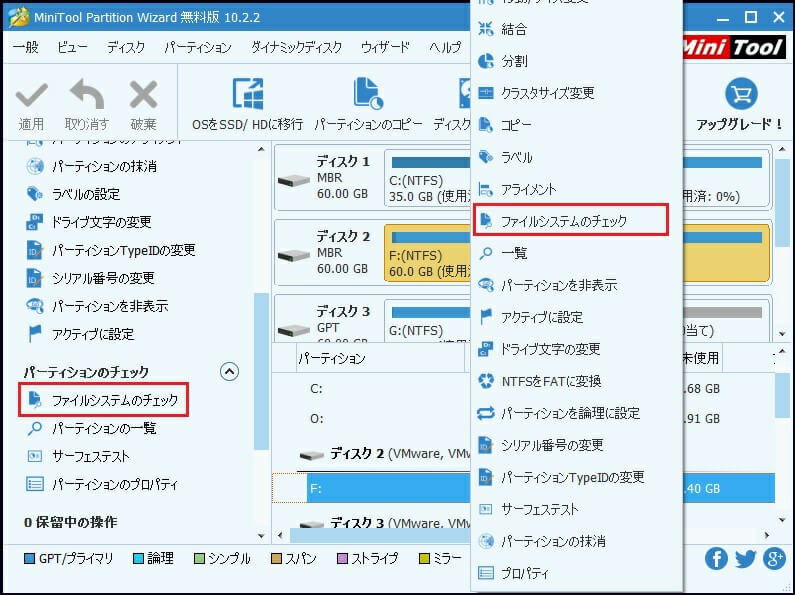
Task: Click left sidebar scroll-down arrow
Action: (261, 535)
